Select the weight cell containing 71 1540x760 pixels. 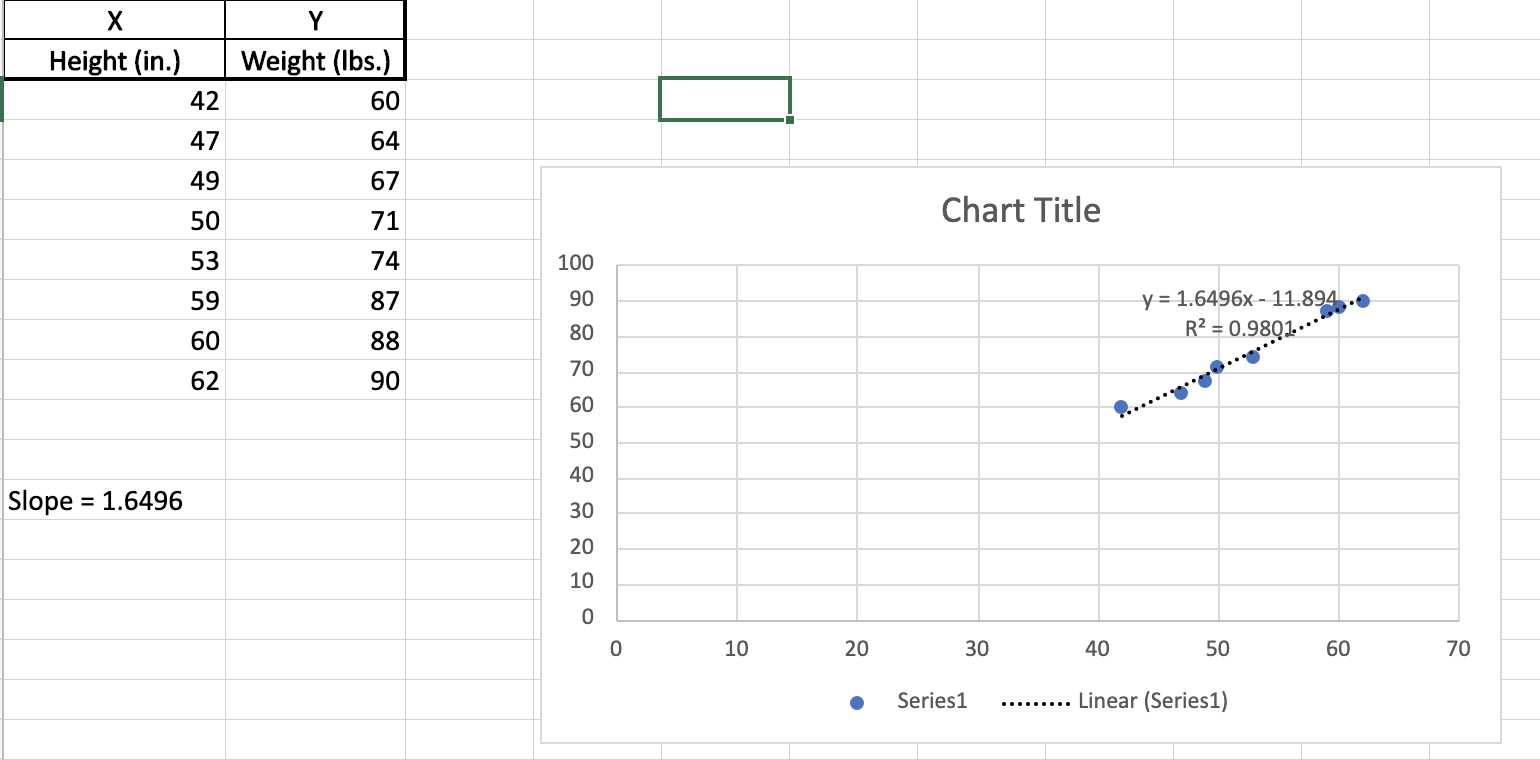point(315,220)
